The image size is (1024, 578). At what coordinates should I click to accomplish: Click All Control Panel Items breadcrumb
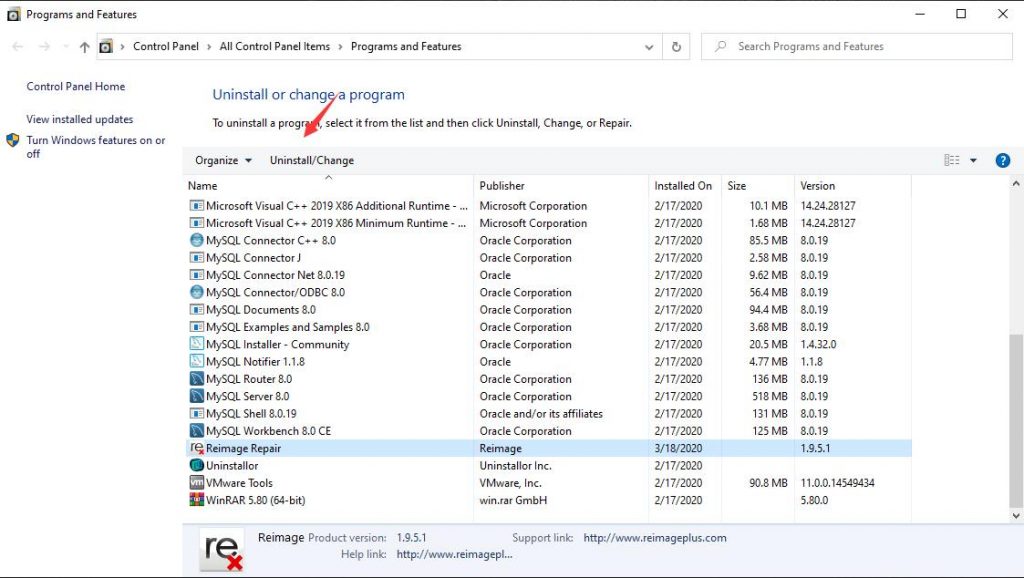click(x=275, y=46)
